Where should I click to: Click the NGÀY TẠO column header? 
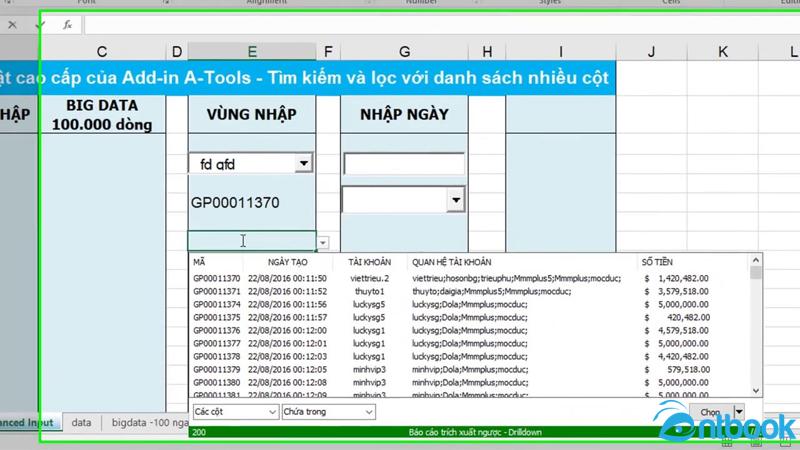(288, 262)
